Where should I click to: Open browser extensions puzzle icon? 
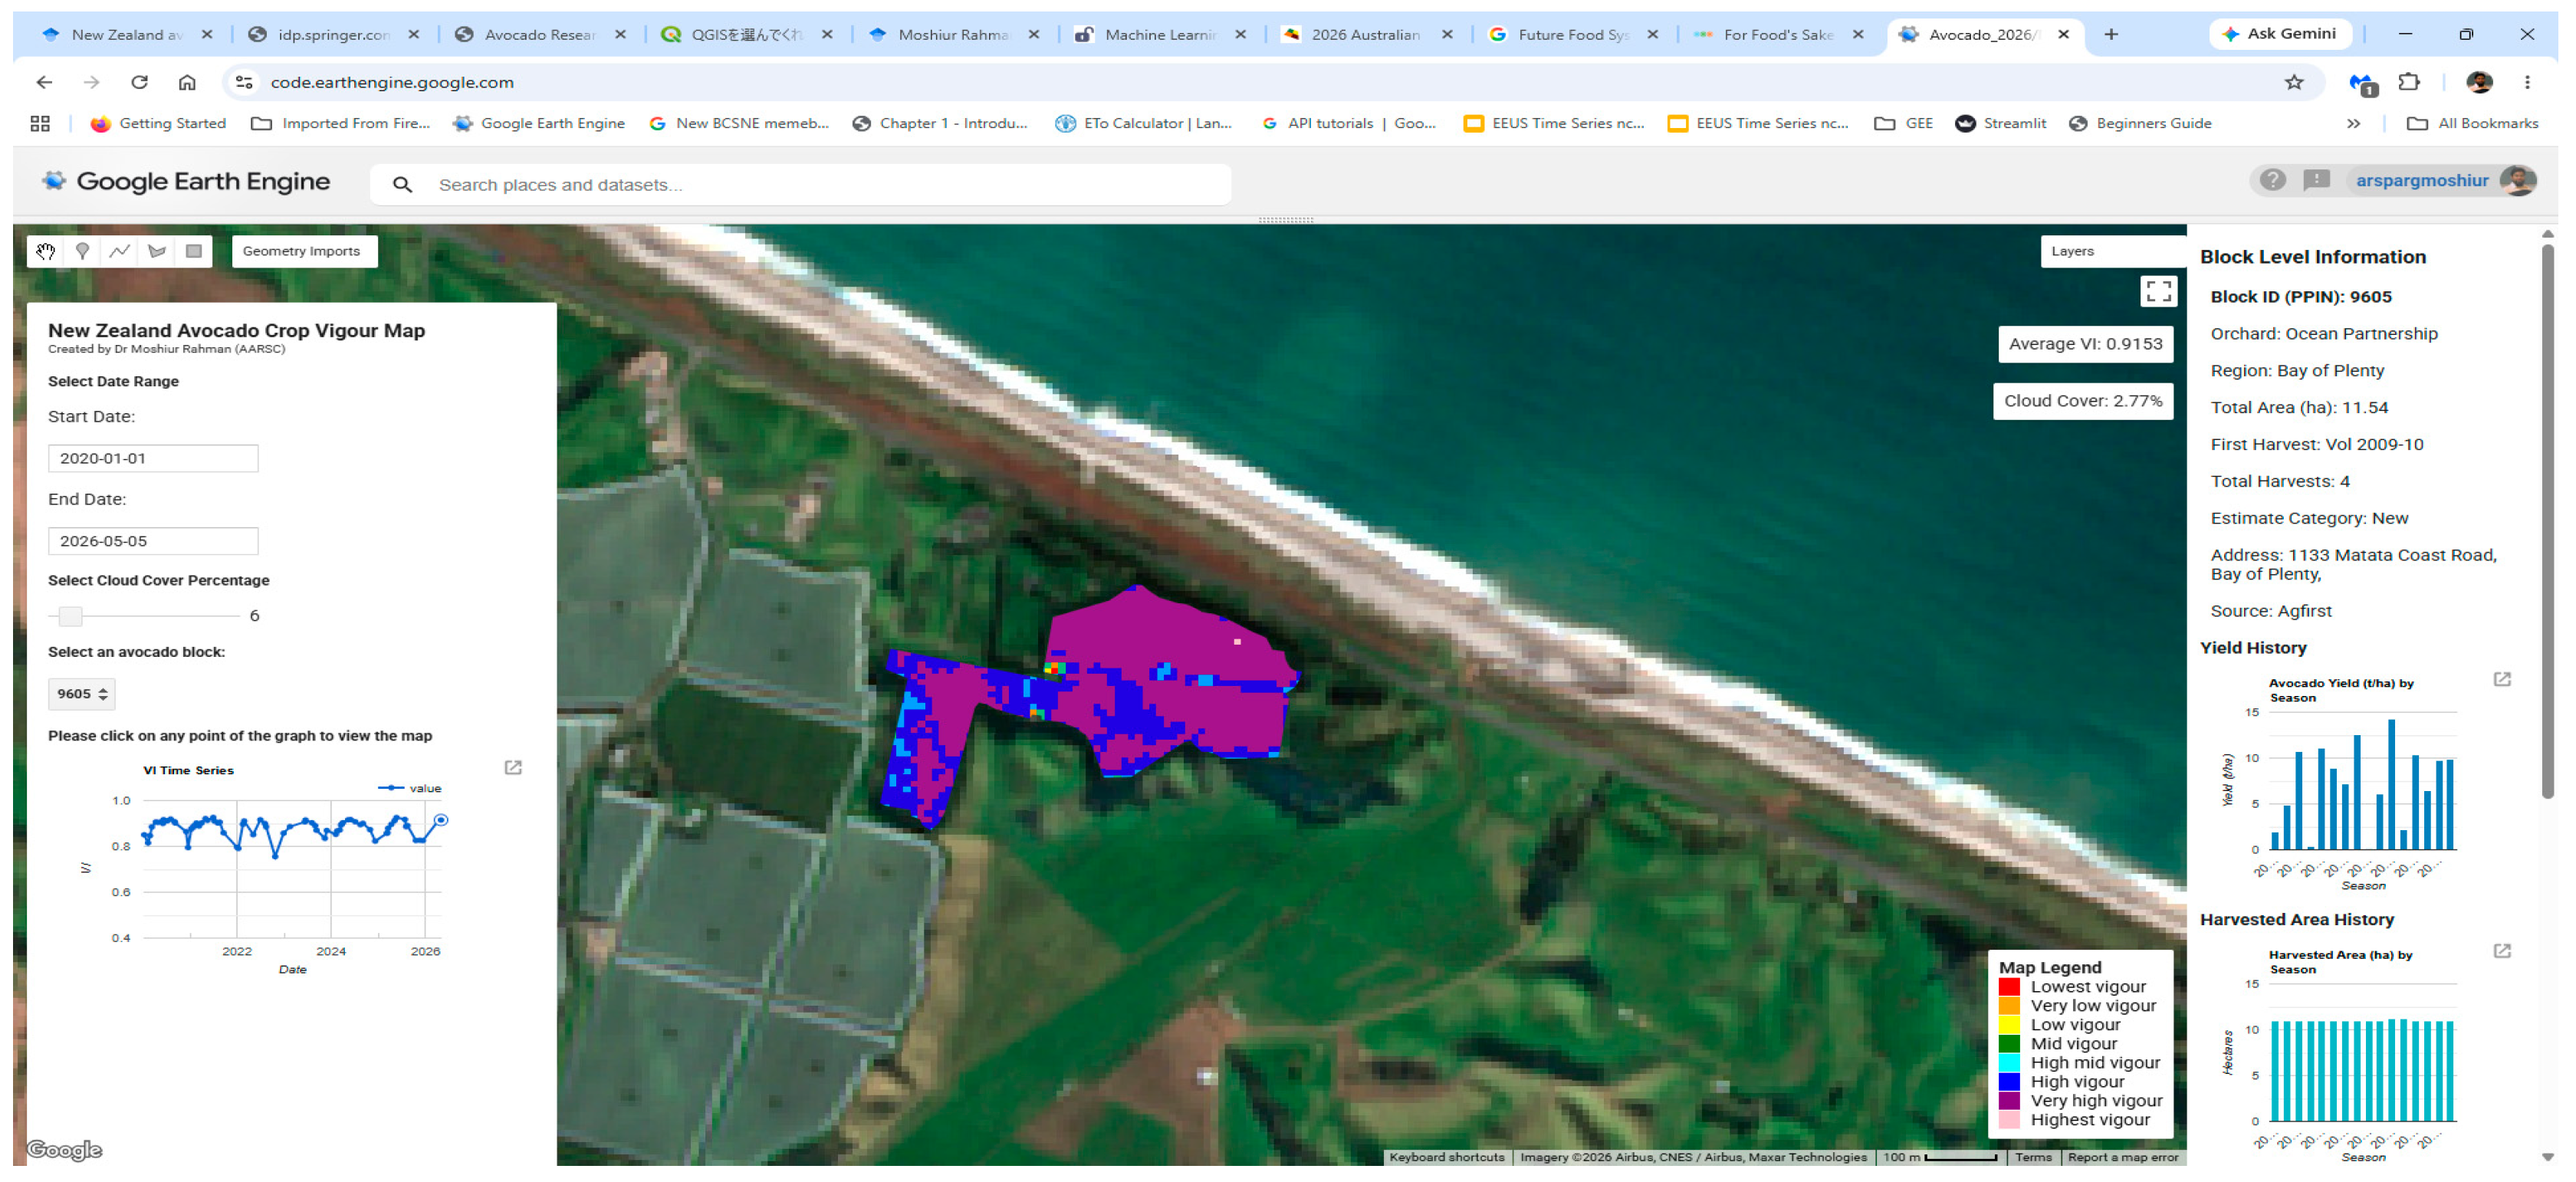pos(2409,82)
